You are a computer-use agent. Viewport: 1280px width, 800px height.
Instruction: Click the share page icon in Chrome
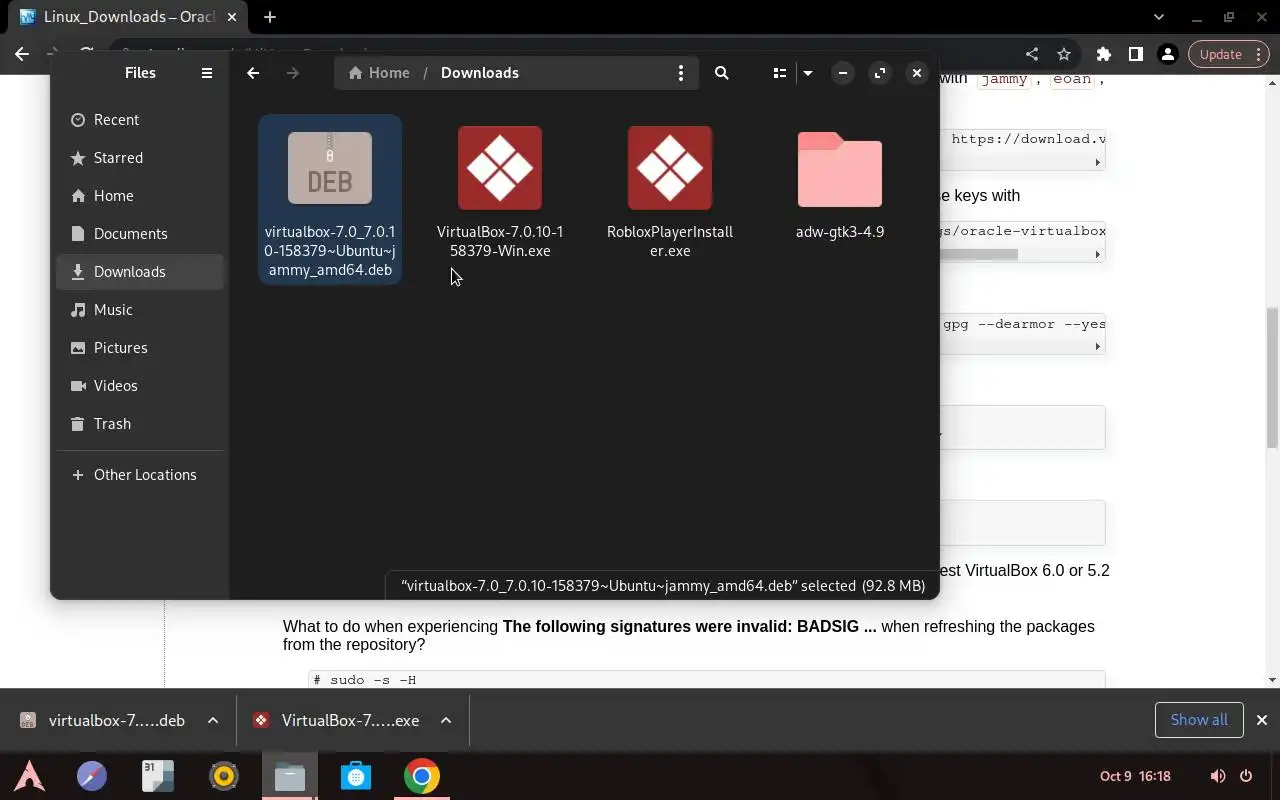click(1032, 54)
